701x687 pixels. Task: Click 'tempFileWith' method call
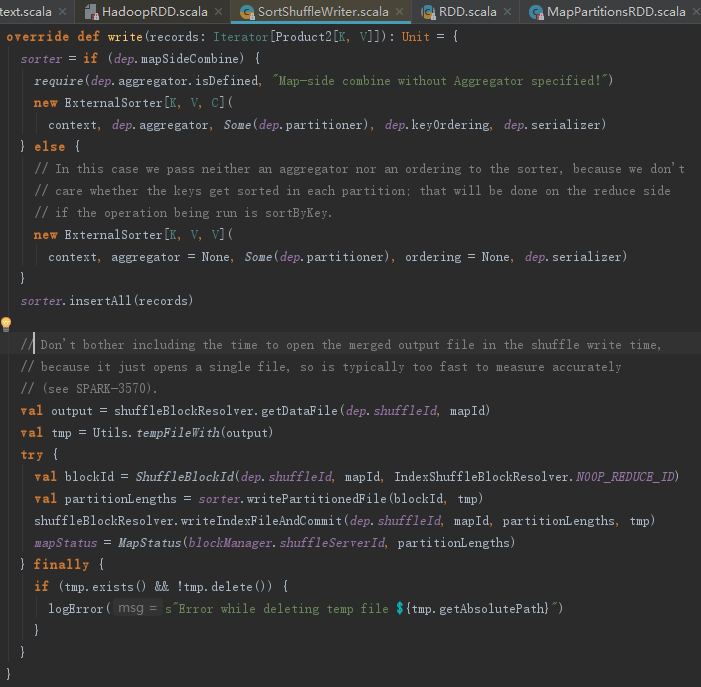pyautogui.click(x=178, y=433)
